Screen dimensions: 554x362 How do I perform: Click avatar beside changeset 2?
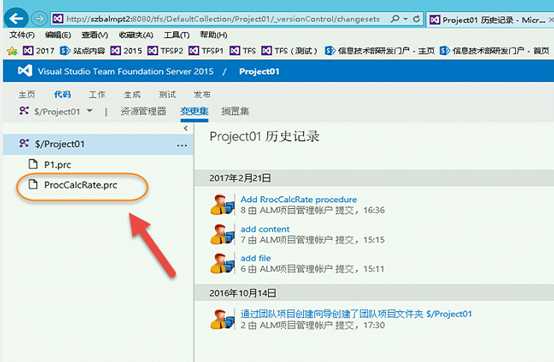pyautogui.click(x=222, y=319)
